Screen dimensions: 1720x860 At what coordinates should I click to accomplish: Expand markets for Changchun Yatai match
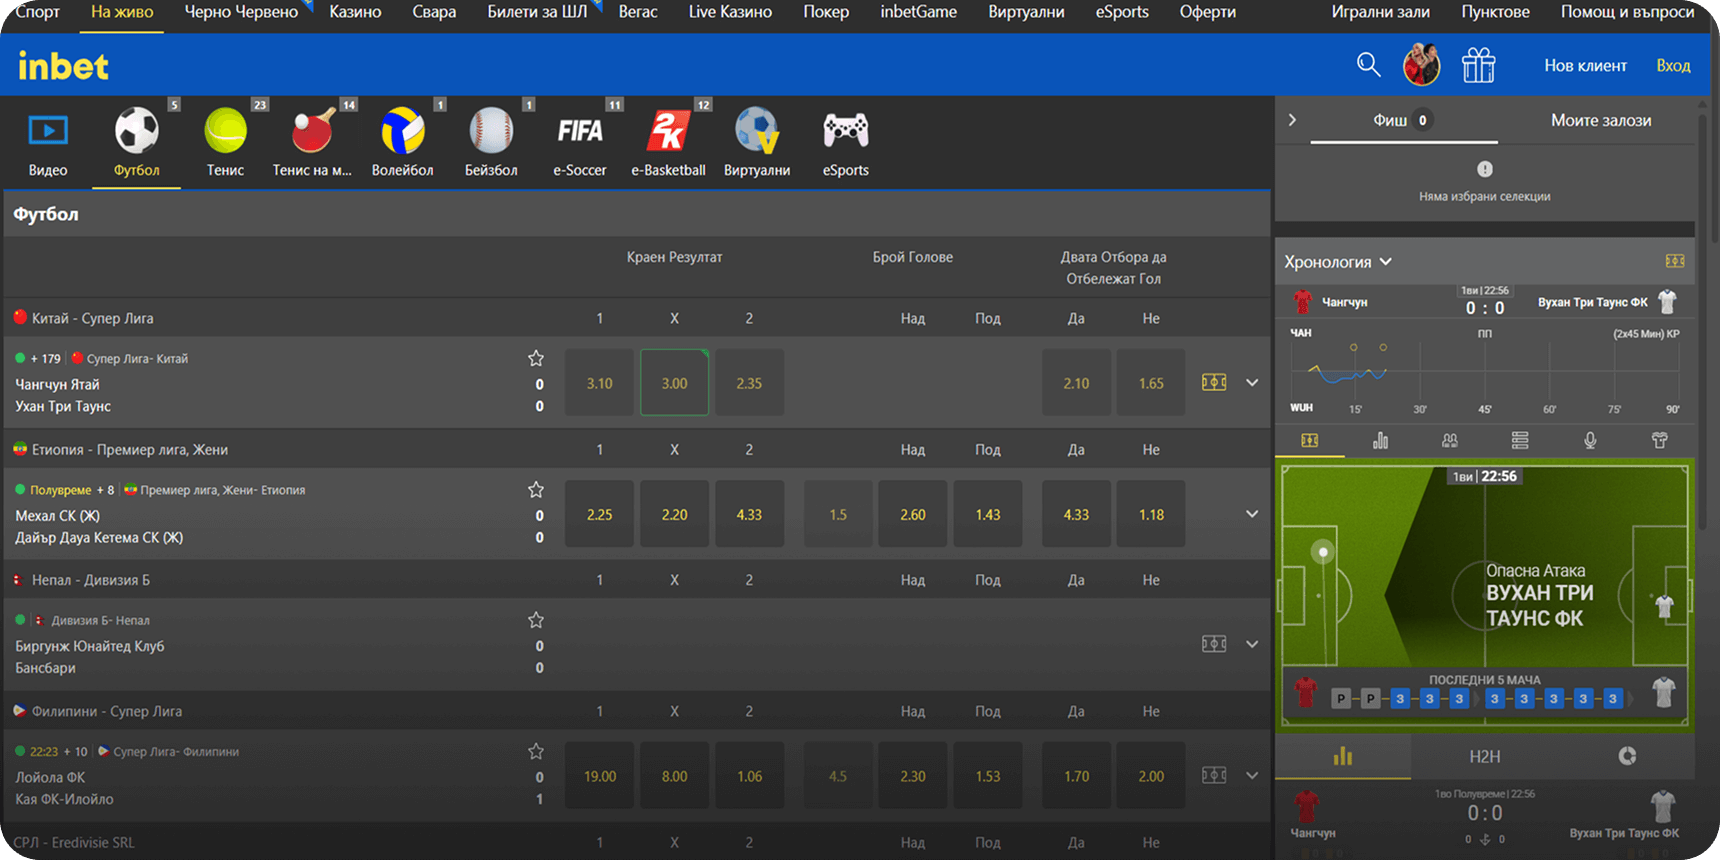(x=1252, y=383)
